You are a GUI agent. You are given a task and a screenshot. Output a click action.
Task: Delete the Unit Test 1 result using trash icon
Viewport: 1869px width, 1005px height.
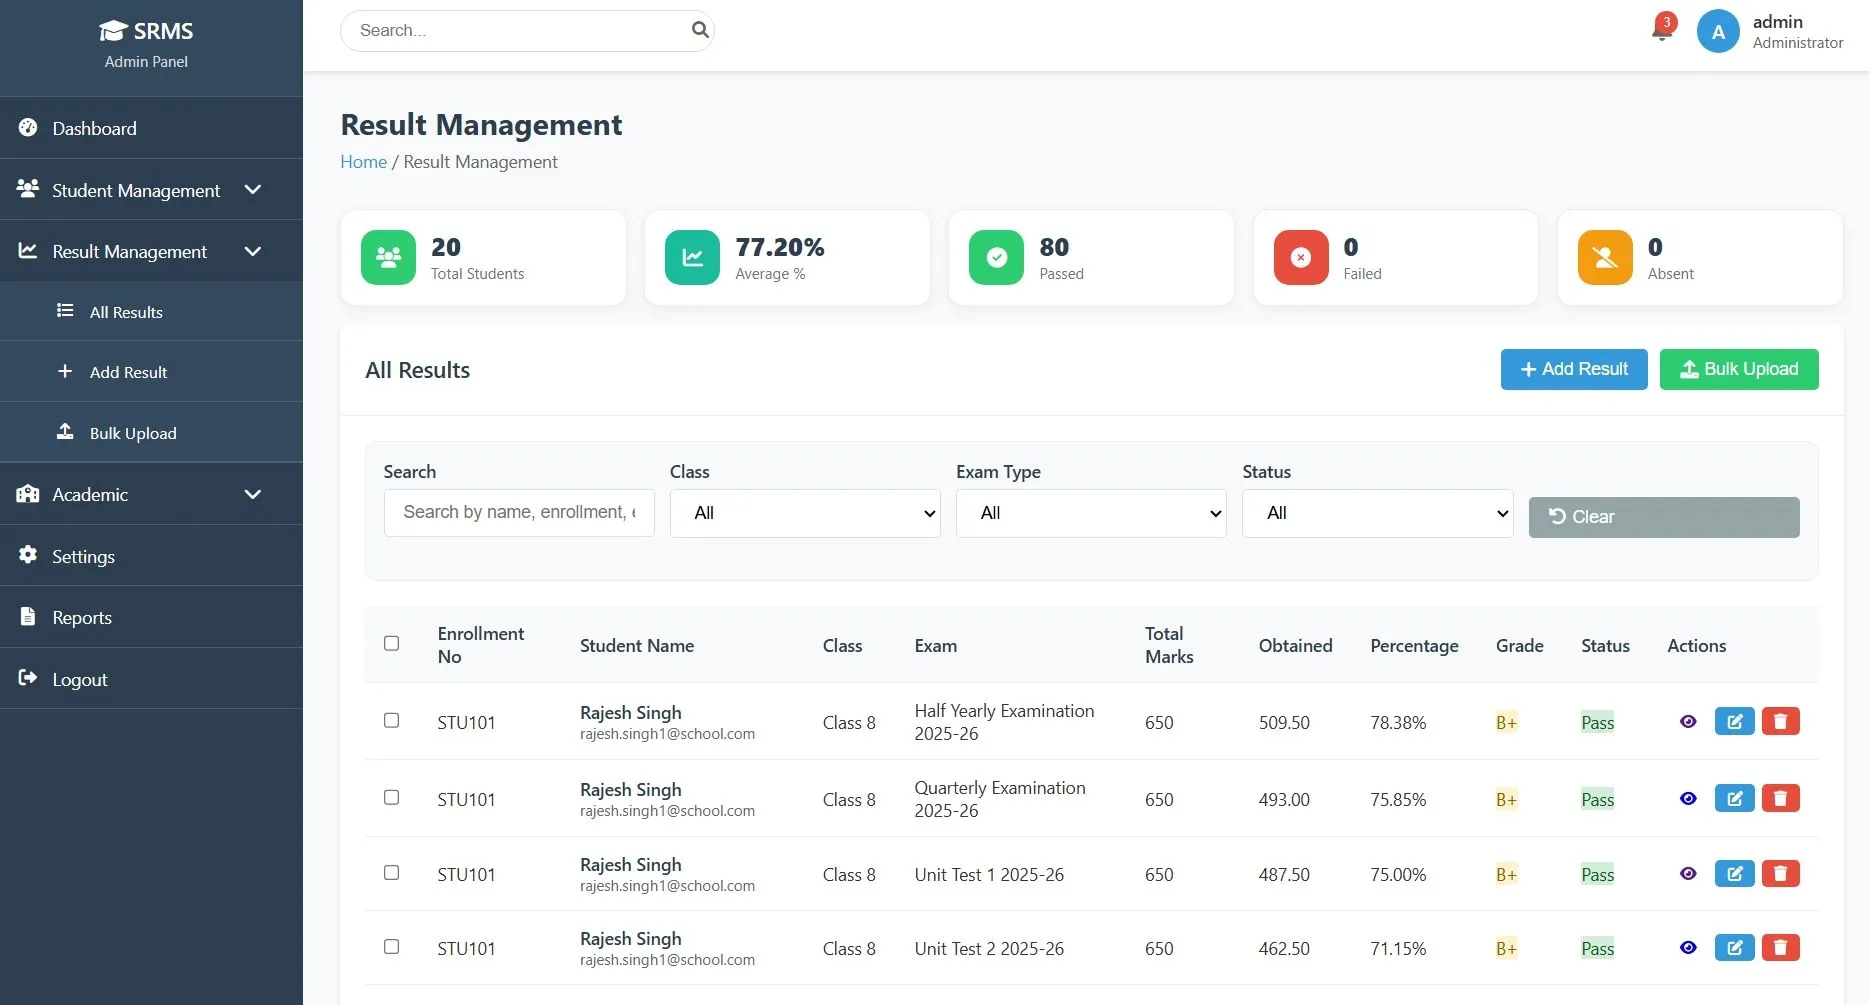1780,873
